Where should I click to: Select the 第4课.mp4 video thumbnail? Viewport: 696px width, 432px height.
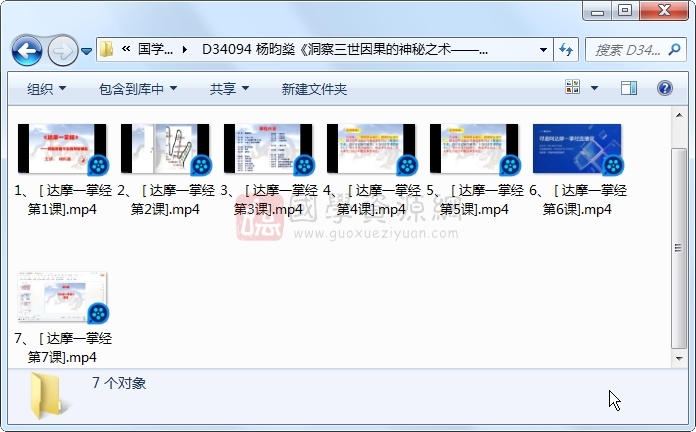371,149
